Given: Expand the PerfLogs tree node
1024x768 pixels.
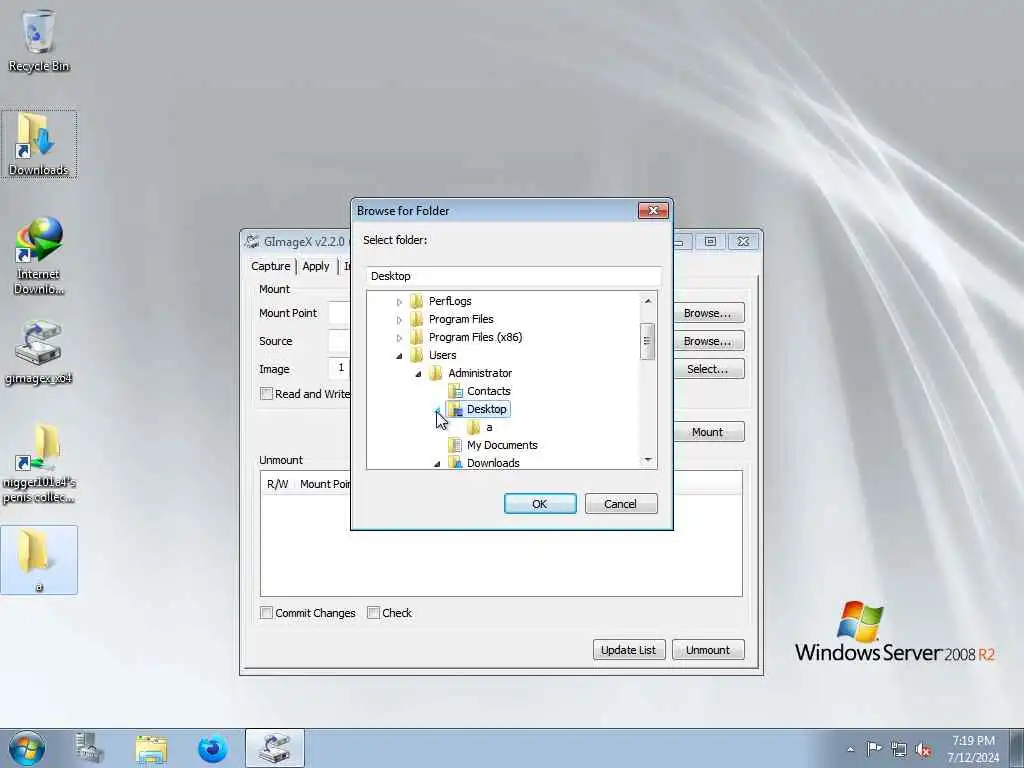Looking at the screenshot, I should (x=399, y=302).
